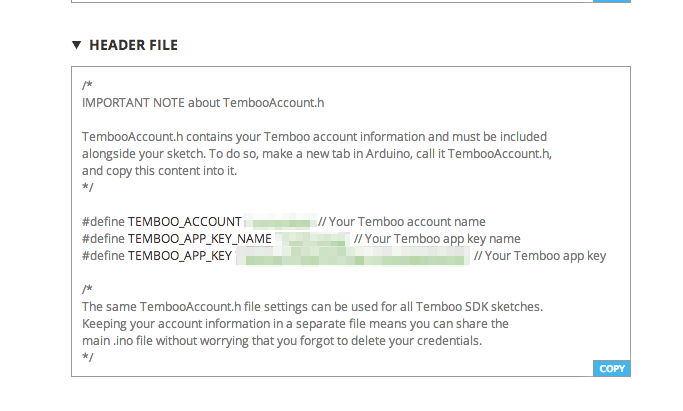The image size is (683, 411).
Task: Collapse the HEADER FILE disclosure triangle
Action: click(x=77, y=45)
